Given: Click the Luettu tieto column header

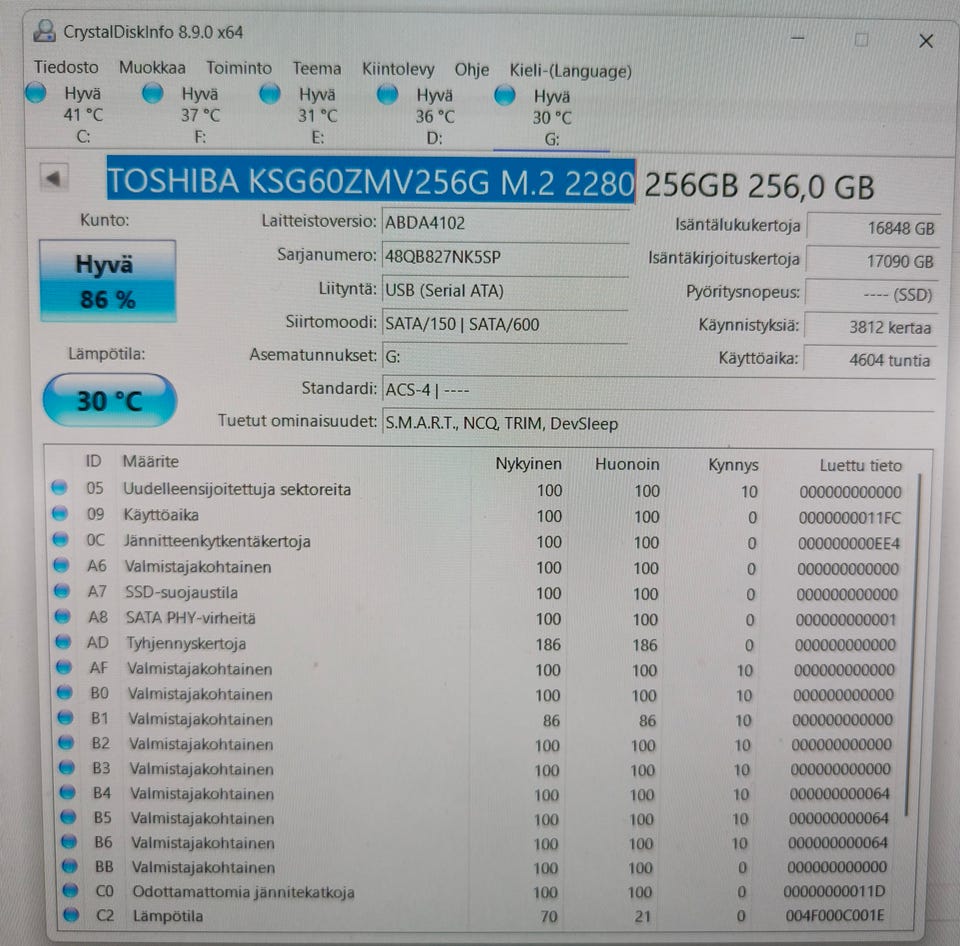Looking at the screenshot, I should (x=860, y=465).
